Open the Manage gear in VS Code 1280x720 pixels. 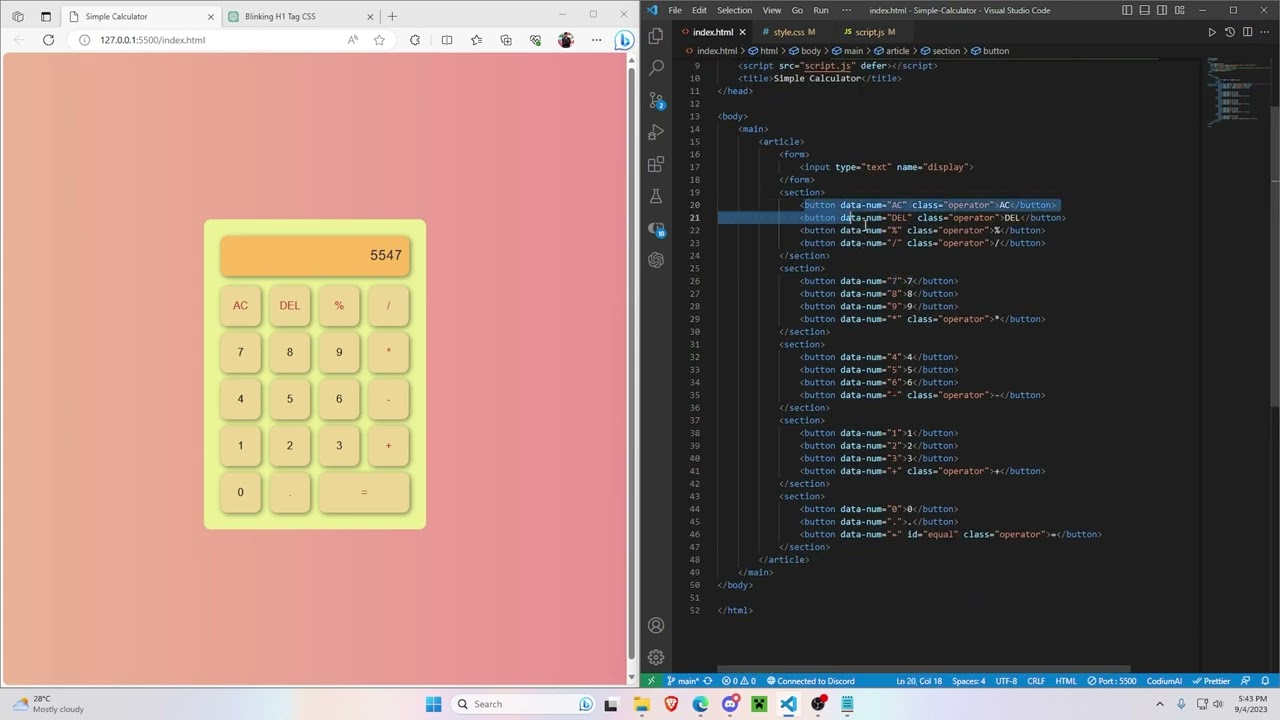coord(656,657)
